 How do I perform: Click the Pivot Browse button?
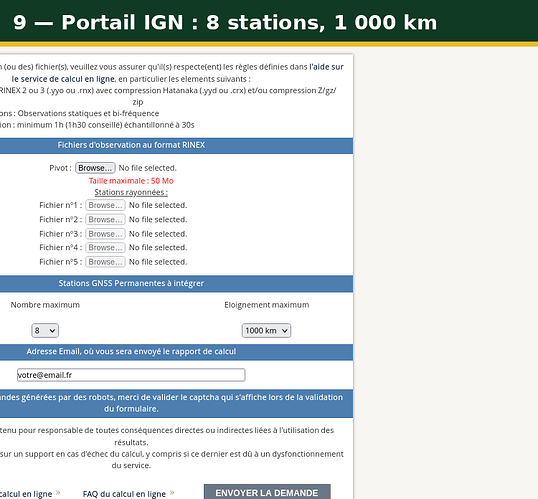coord(95,168)
